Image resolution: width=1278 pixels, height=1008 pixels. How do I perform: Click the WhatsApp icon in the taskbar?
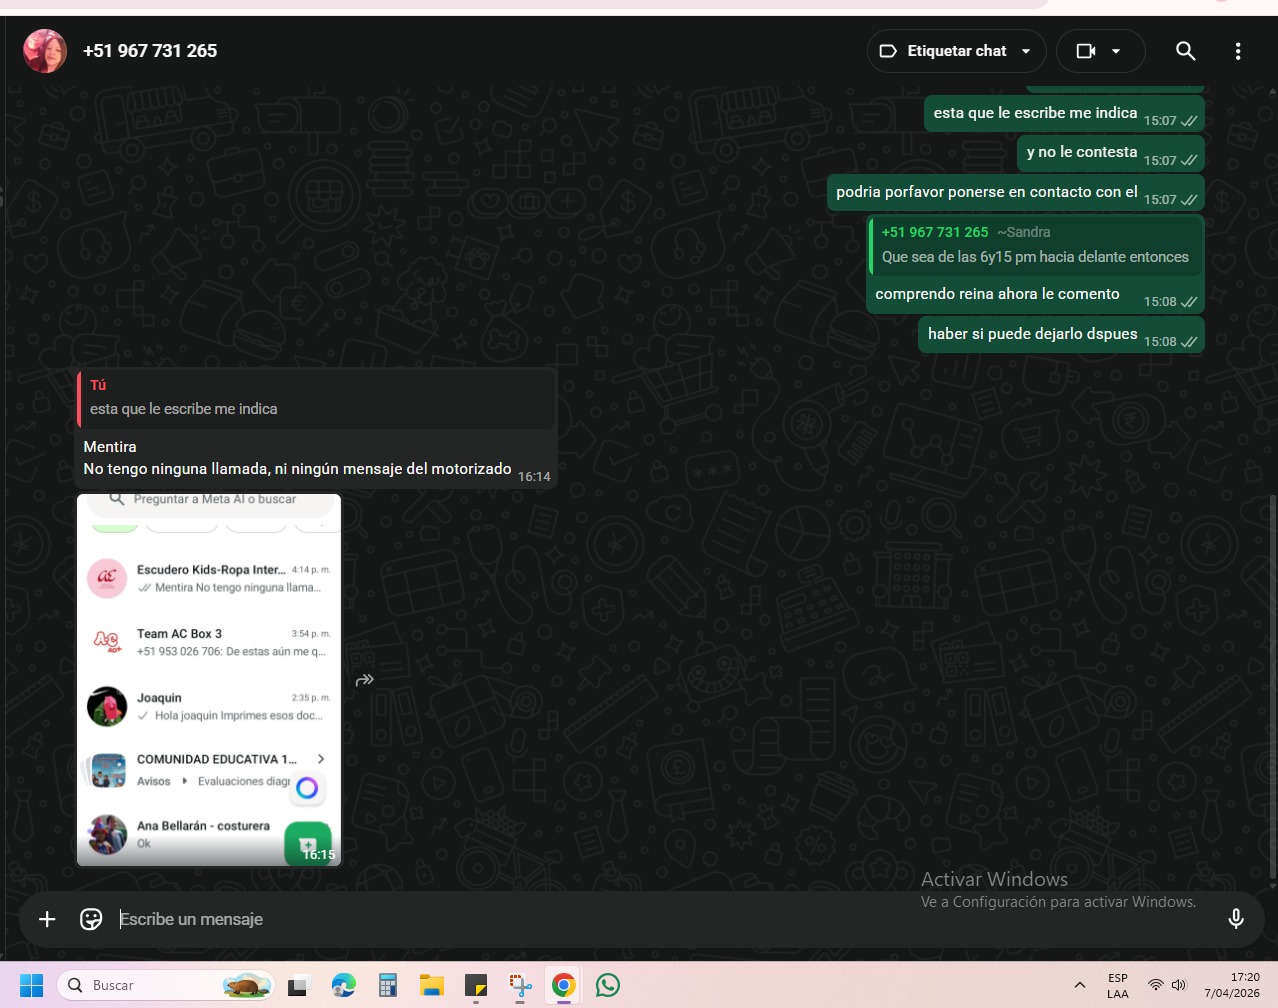(607, 985)
